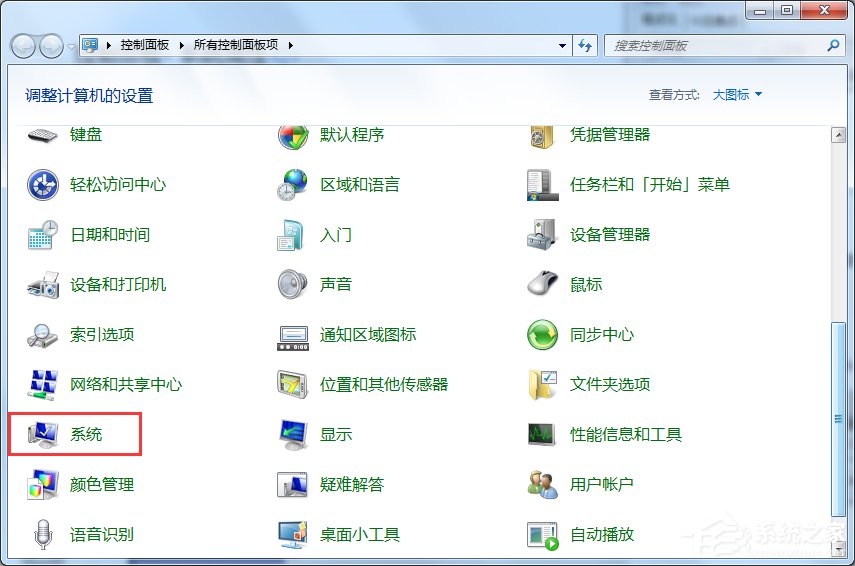
Task: Open the 默认程序 icon
Action: point(293,136)
